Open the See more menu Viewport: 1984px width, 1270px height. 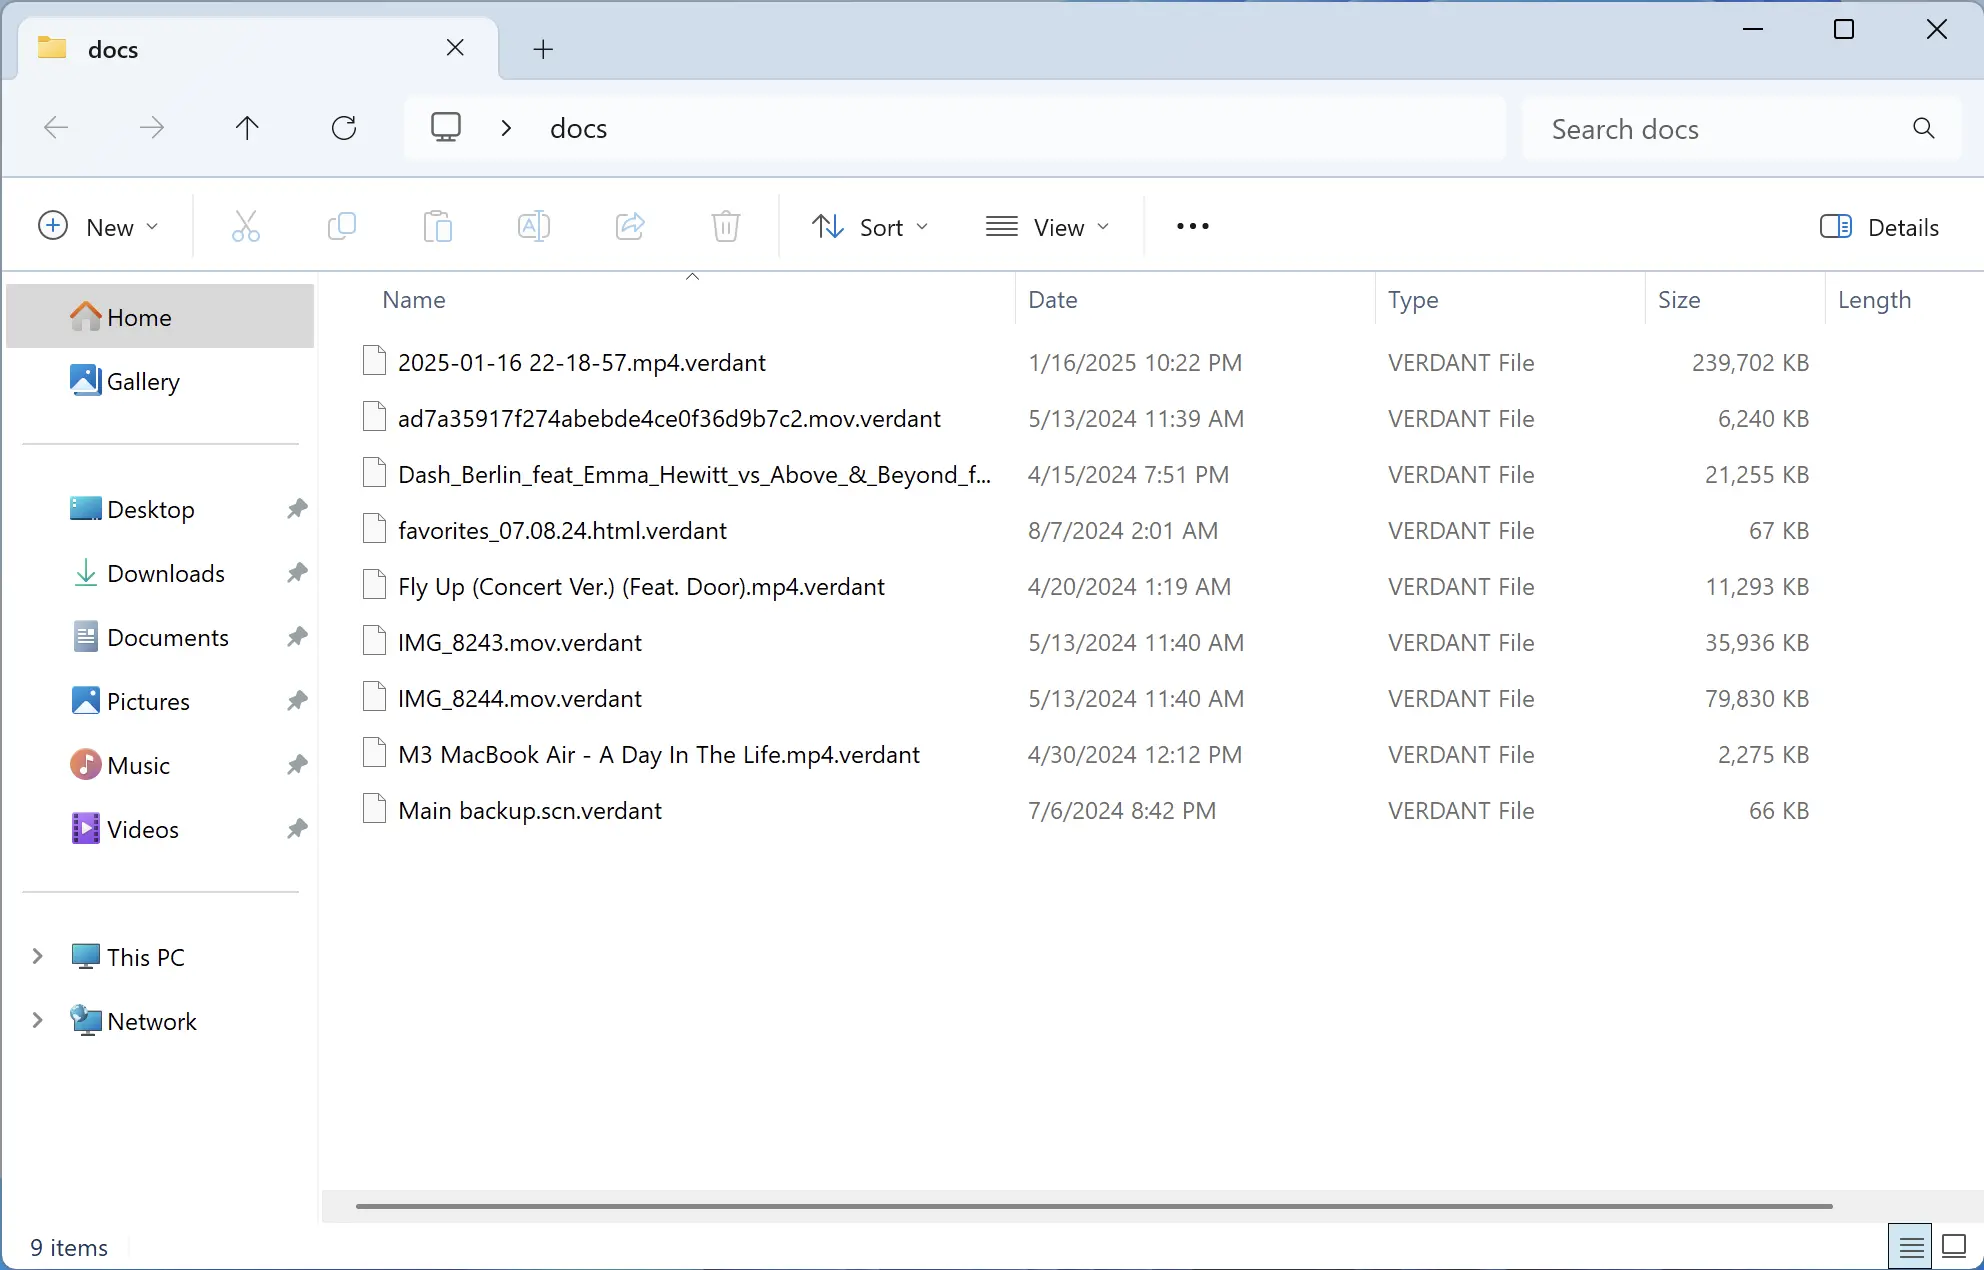click(1191, 226)
